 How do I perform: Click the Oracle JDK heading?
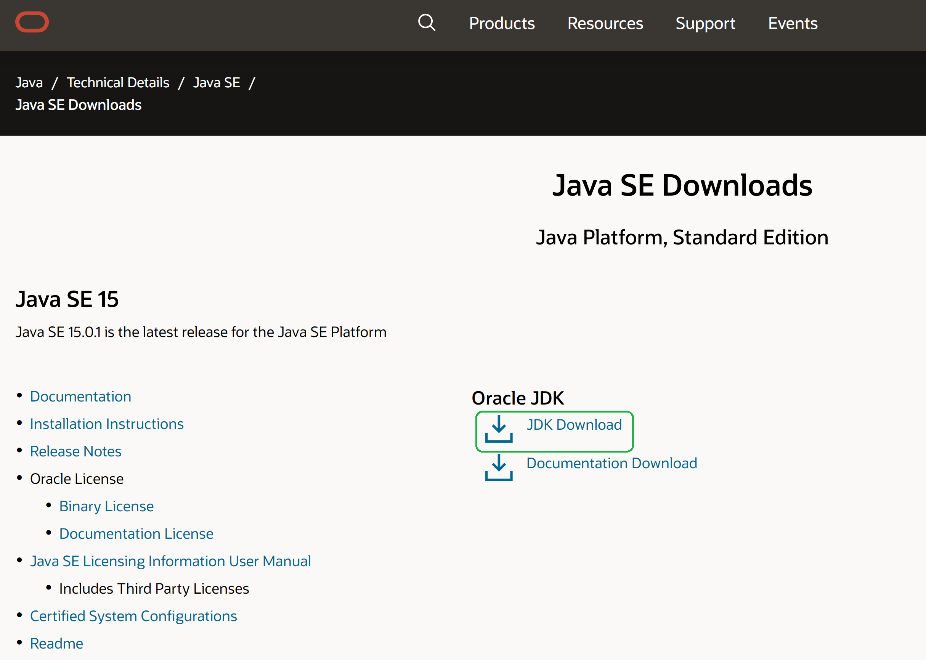tap(518, 398)
